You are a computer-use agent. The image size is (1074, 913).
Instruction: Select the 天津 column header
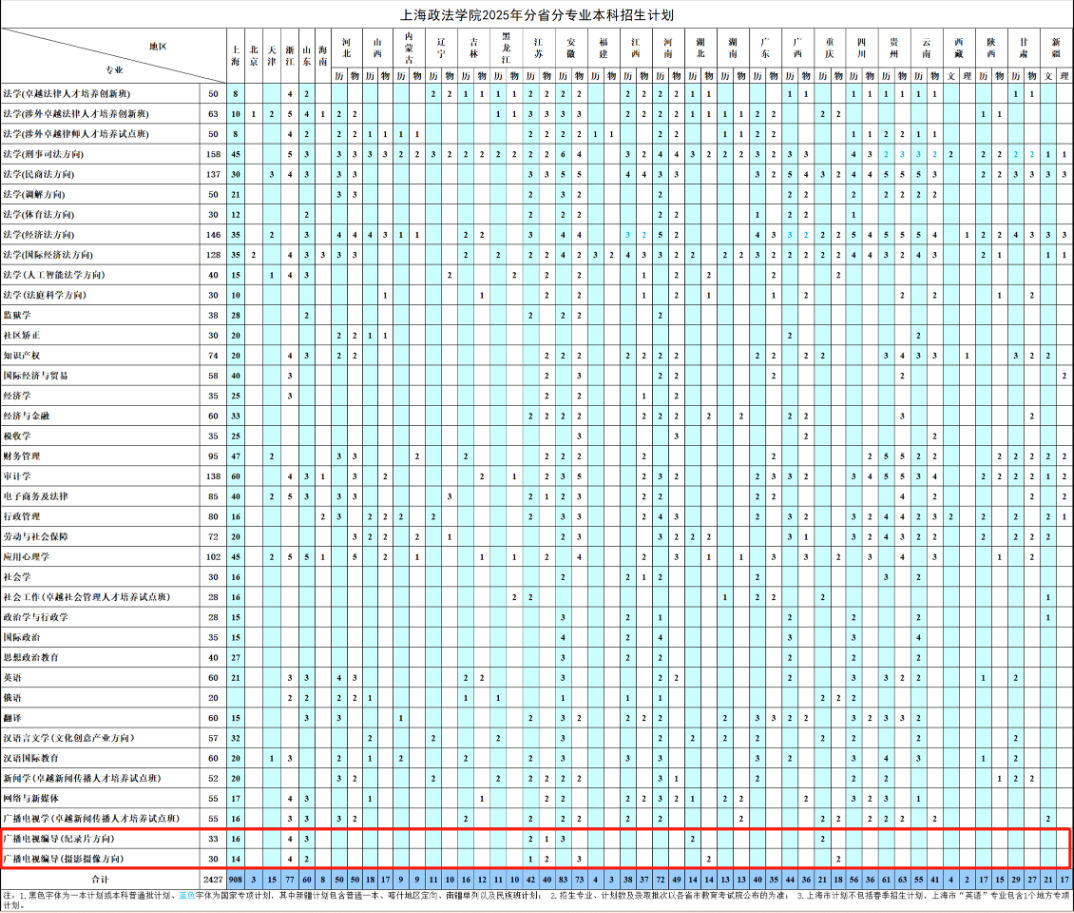coord(272,55)
